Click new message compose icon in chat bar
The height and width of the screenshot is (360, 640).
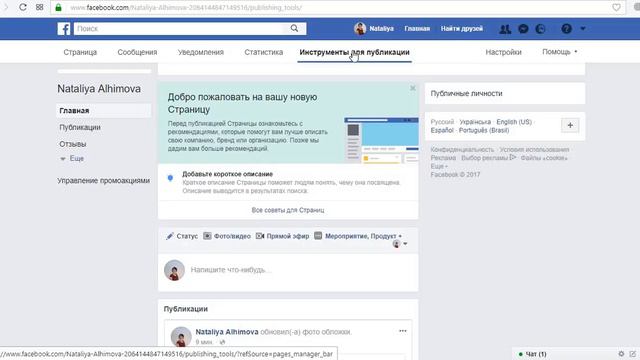633,354
